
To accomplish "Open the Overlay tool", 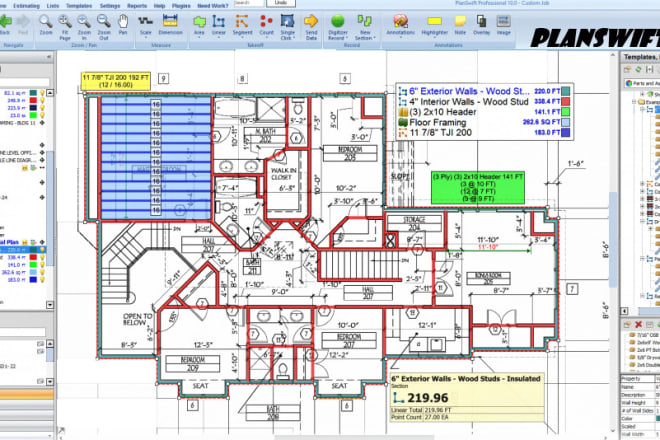I will click(x=482, y=25).
